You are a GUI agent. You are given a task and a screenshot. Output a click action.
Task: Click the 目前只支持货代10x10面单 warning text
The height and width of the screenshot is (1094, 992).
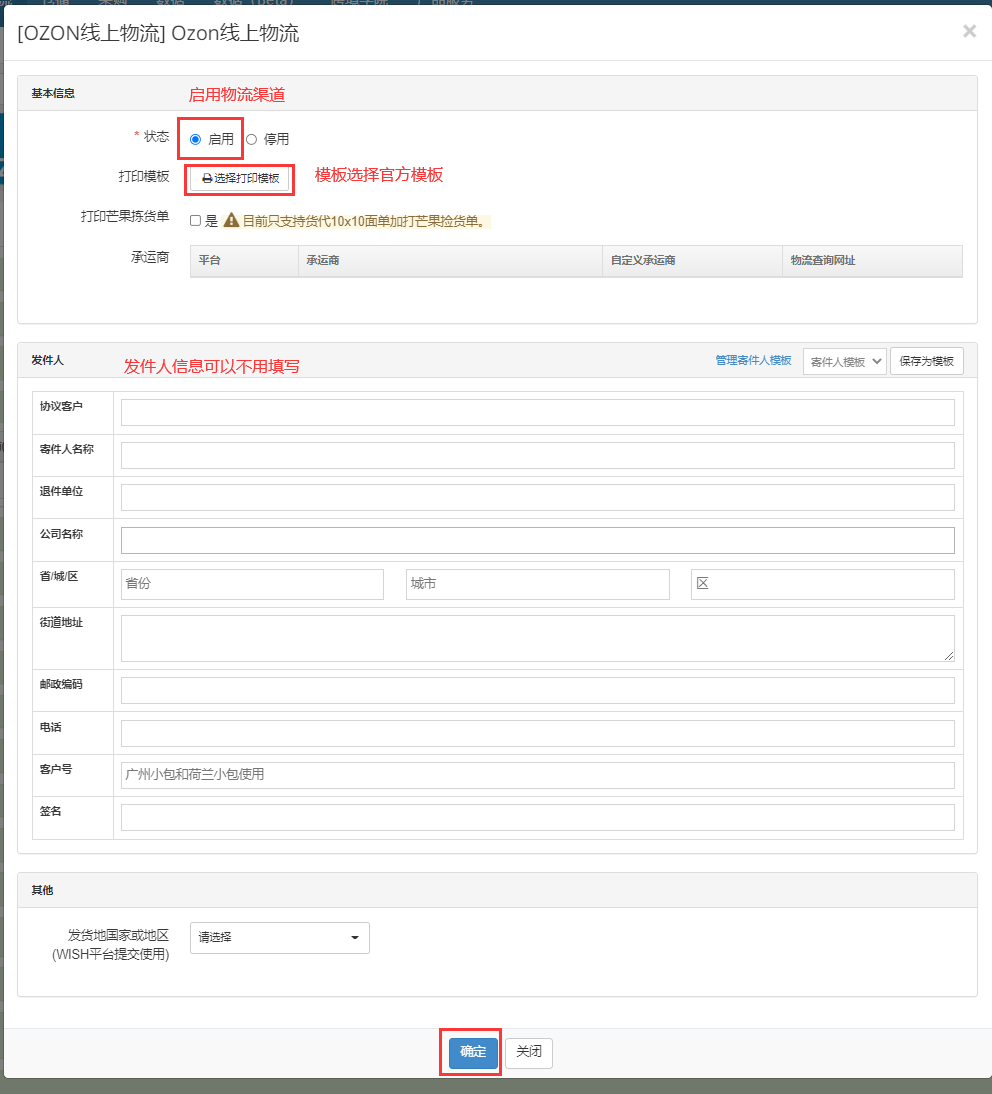[364, 221]
